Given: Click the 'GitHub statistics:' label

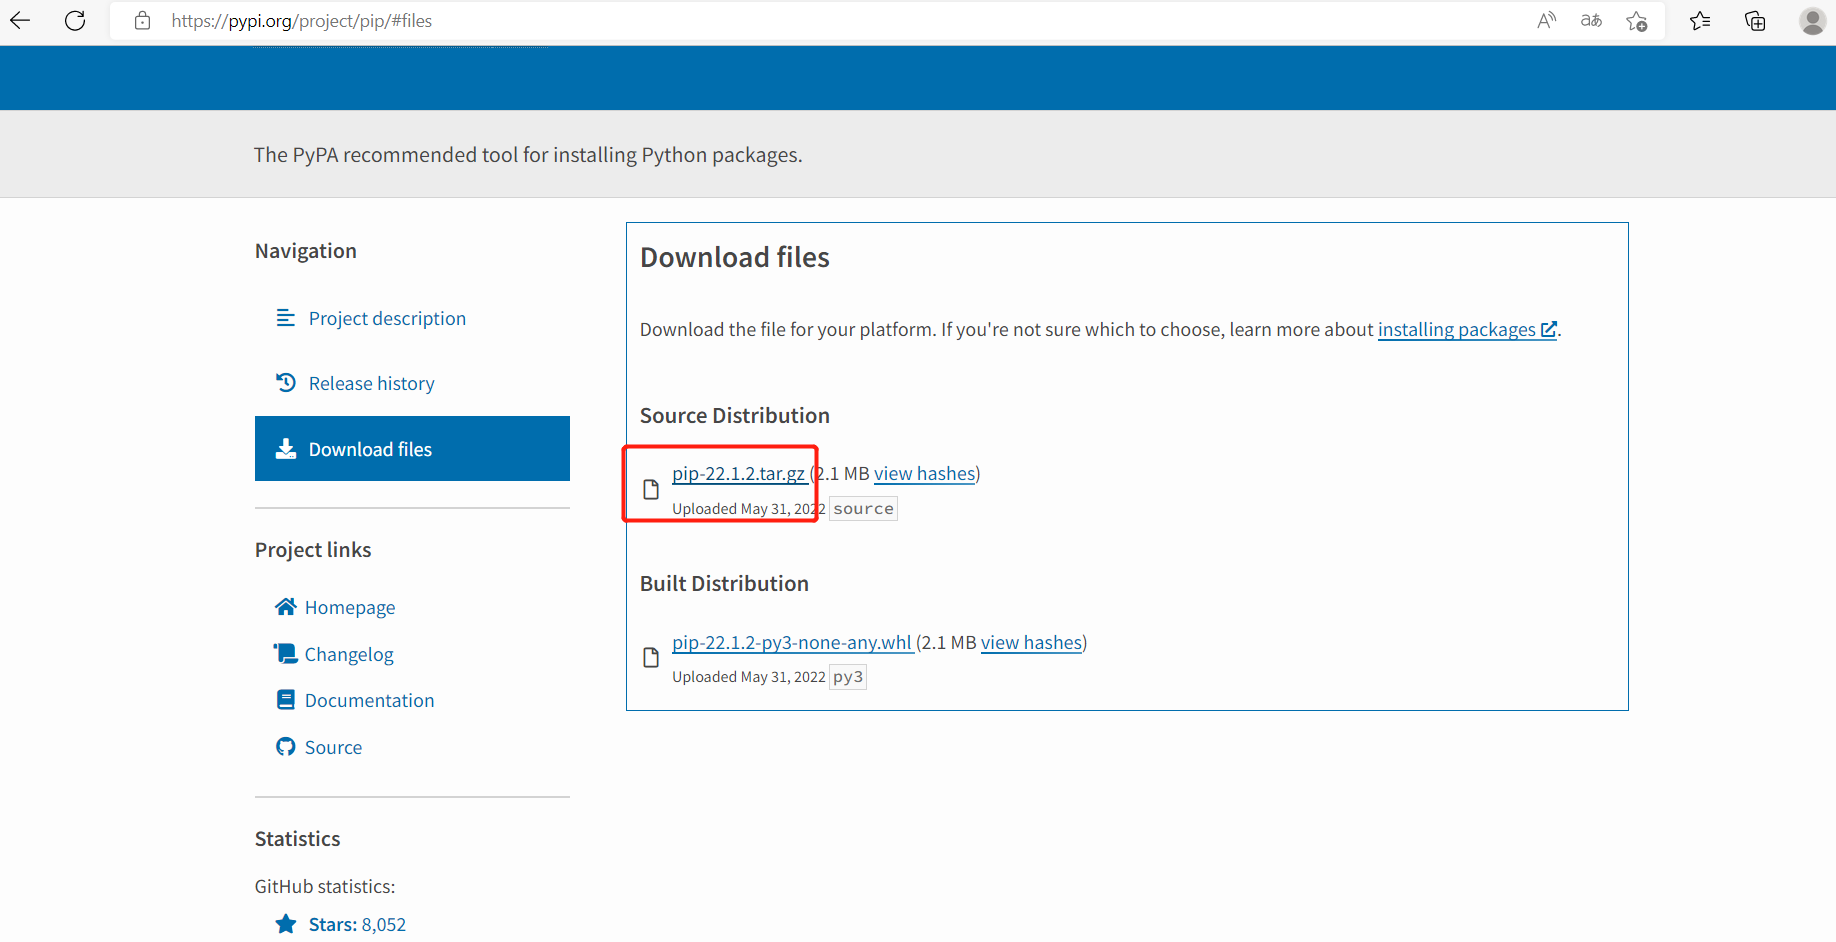Looking at the screenshot, I should [325, 886].
